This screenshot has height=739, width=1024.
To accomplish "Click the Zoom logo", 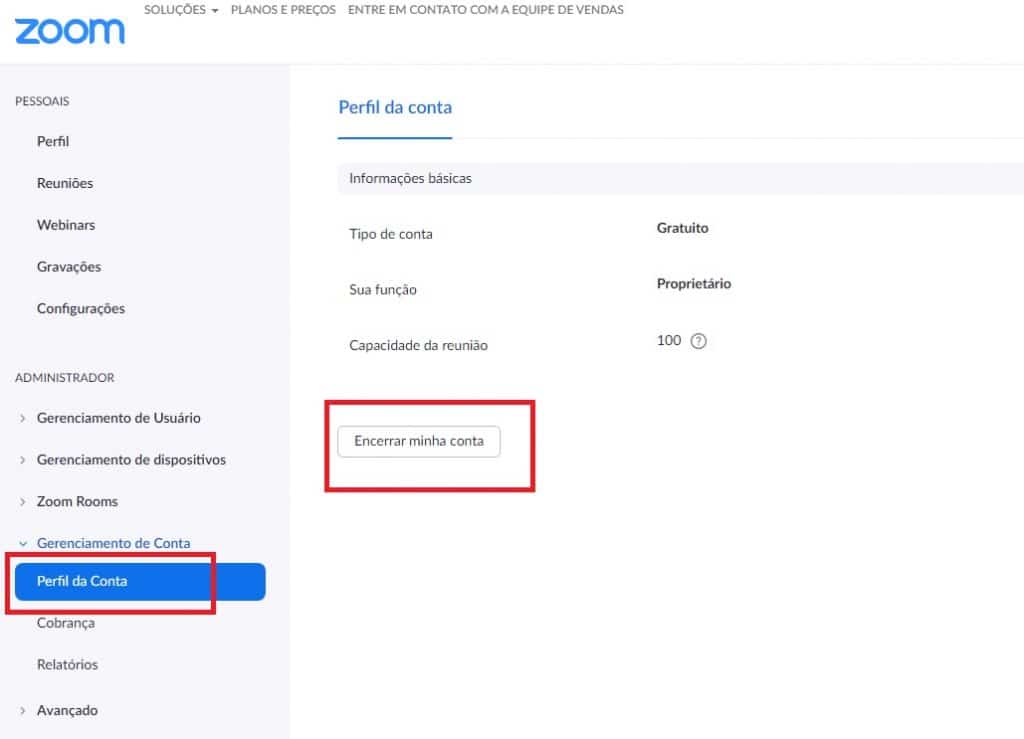I will pyautogui.click(x=70, y=31).
